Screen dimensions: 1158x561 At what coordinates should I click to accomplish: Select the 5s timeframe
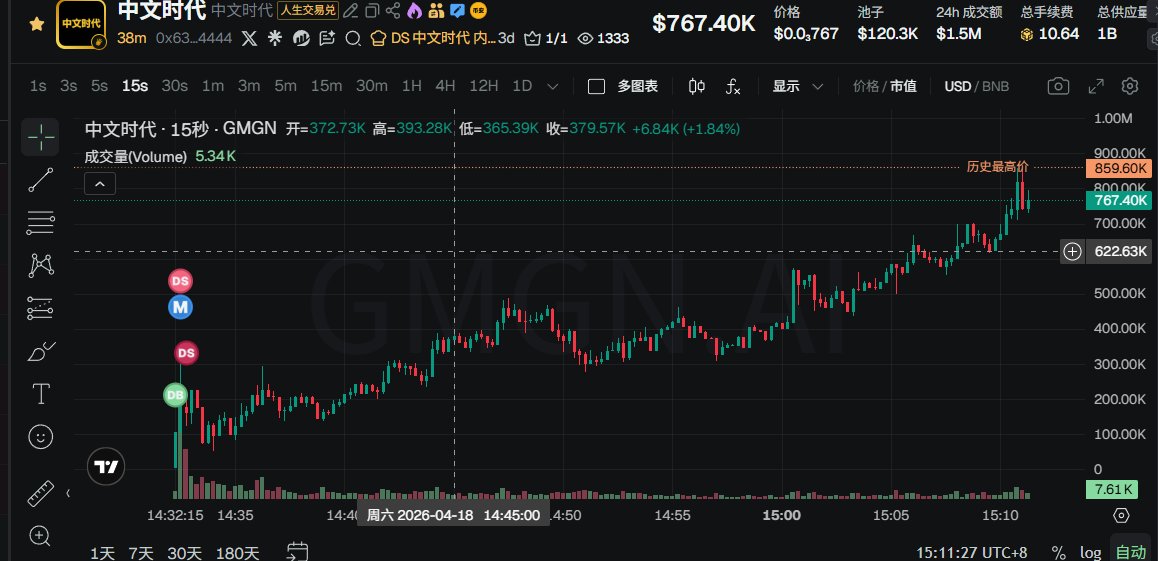click(x=100, y=86)
